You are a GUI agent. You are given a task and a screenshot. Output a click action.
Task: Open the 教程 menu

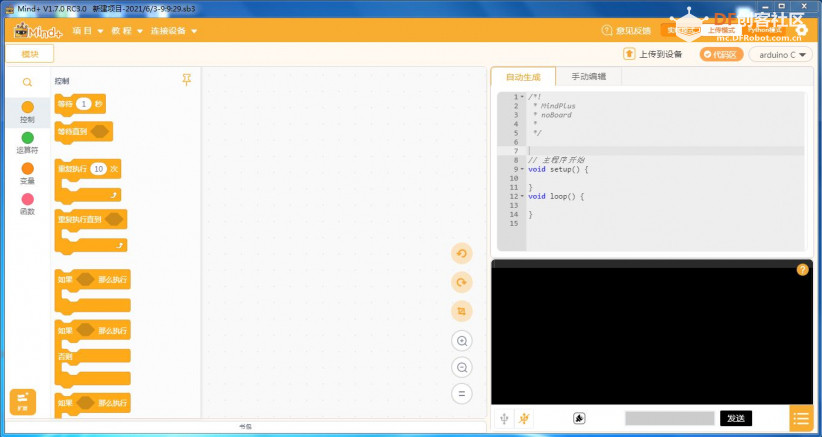tap(127, 31)
